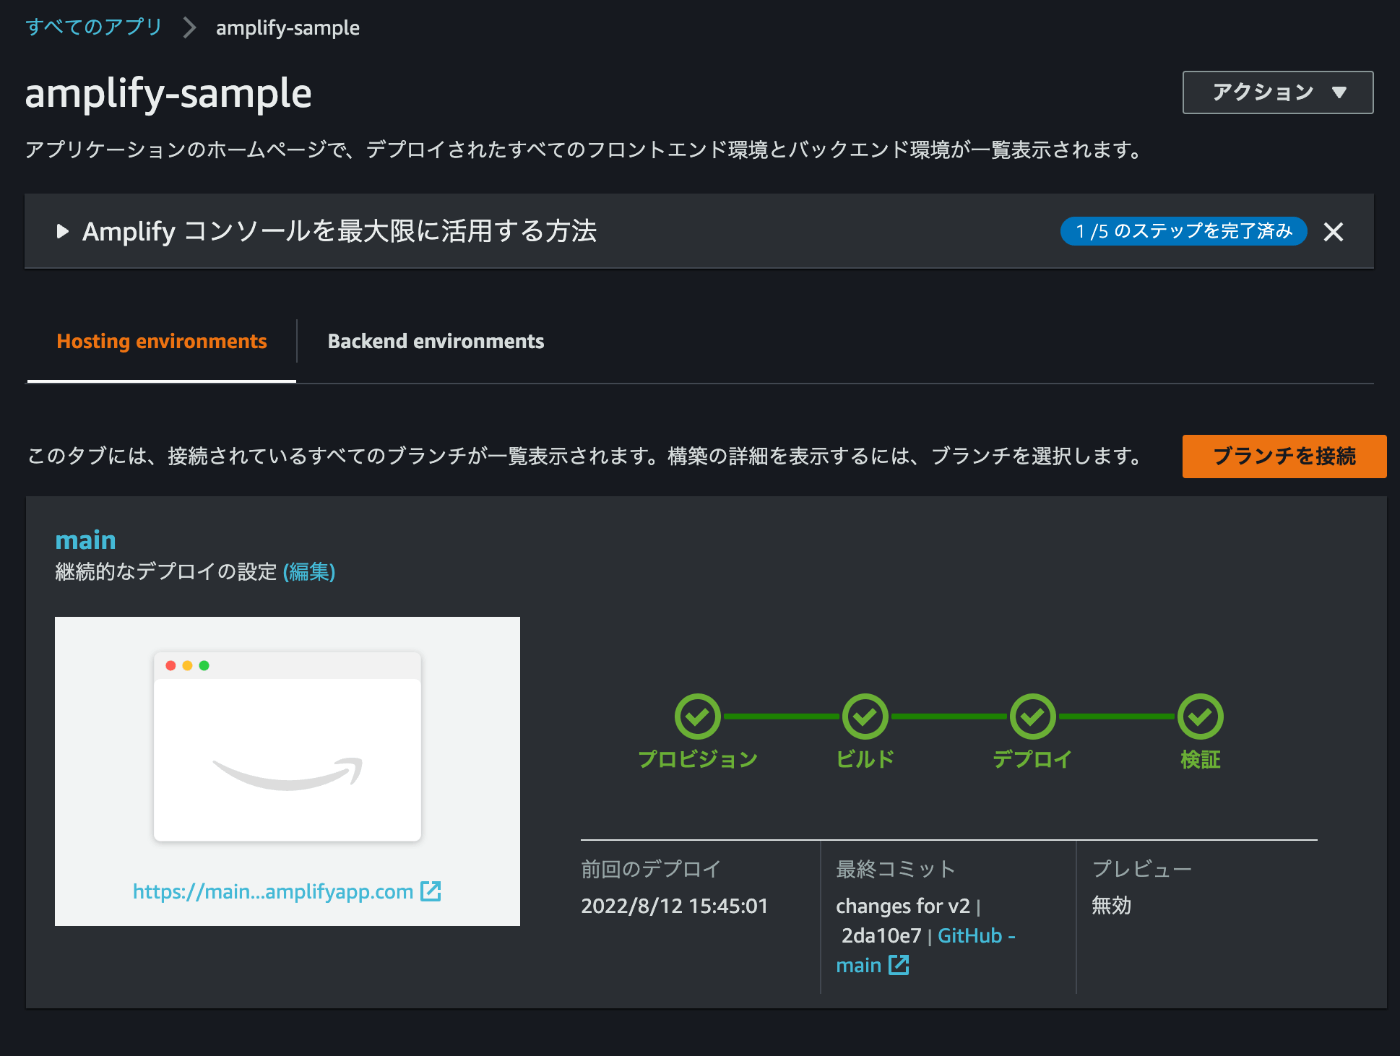
Task: Click the 前回のデプロイ column heading
Action: point(651,869)
